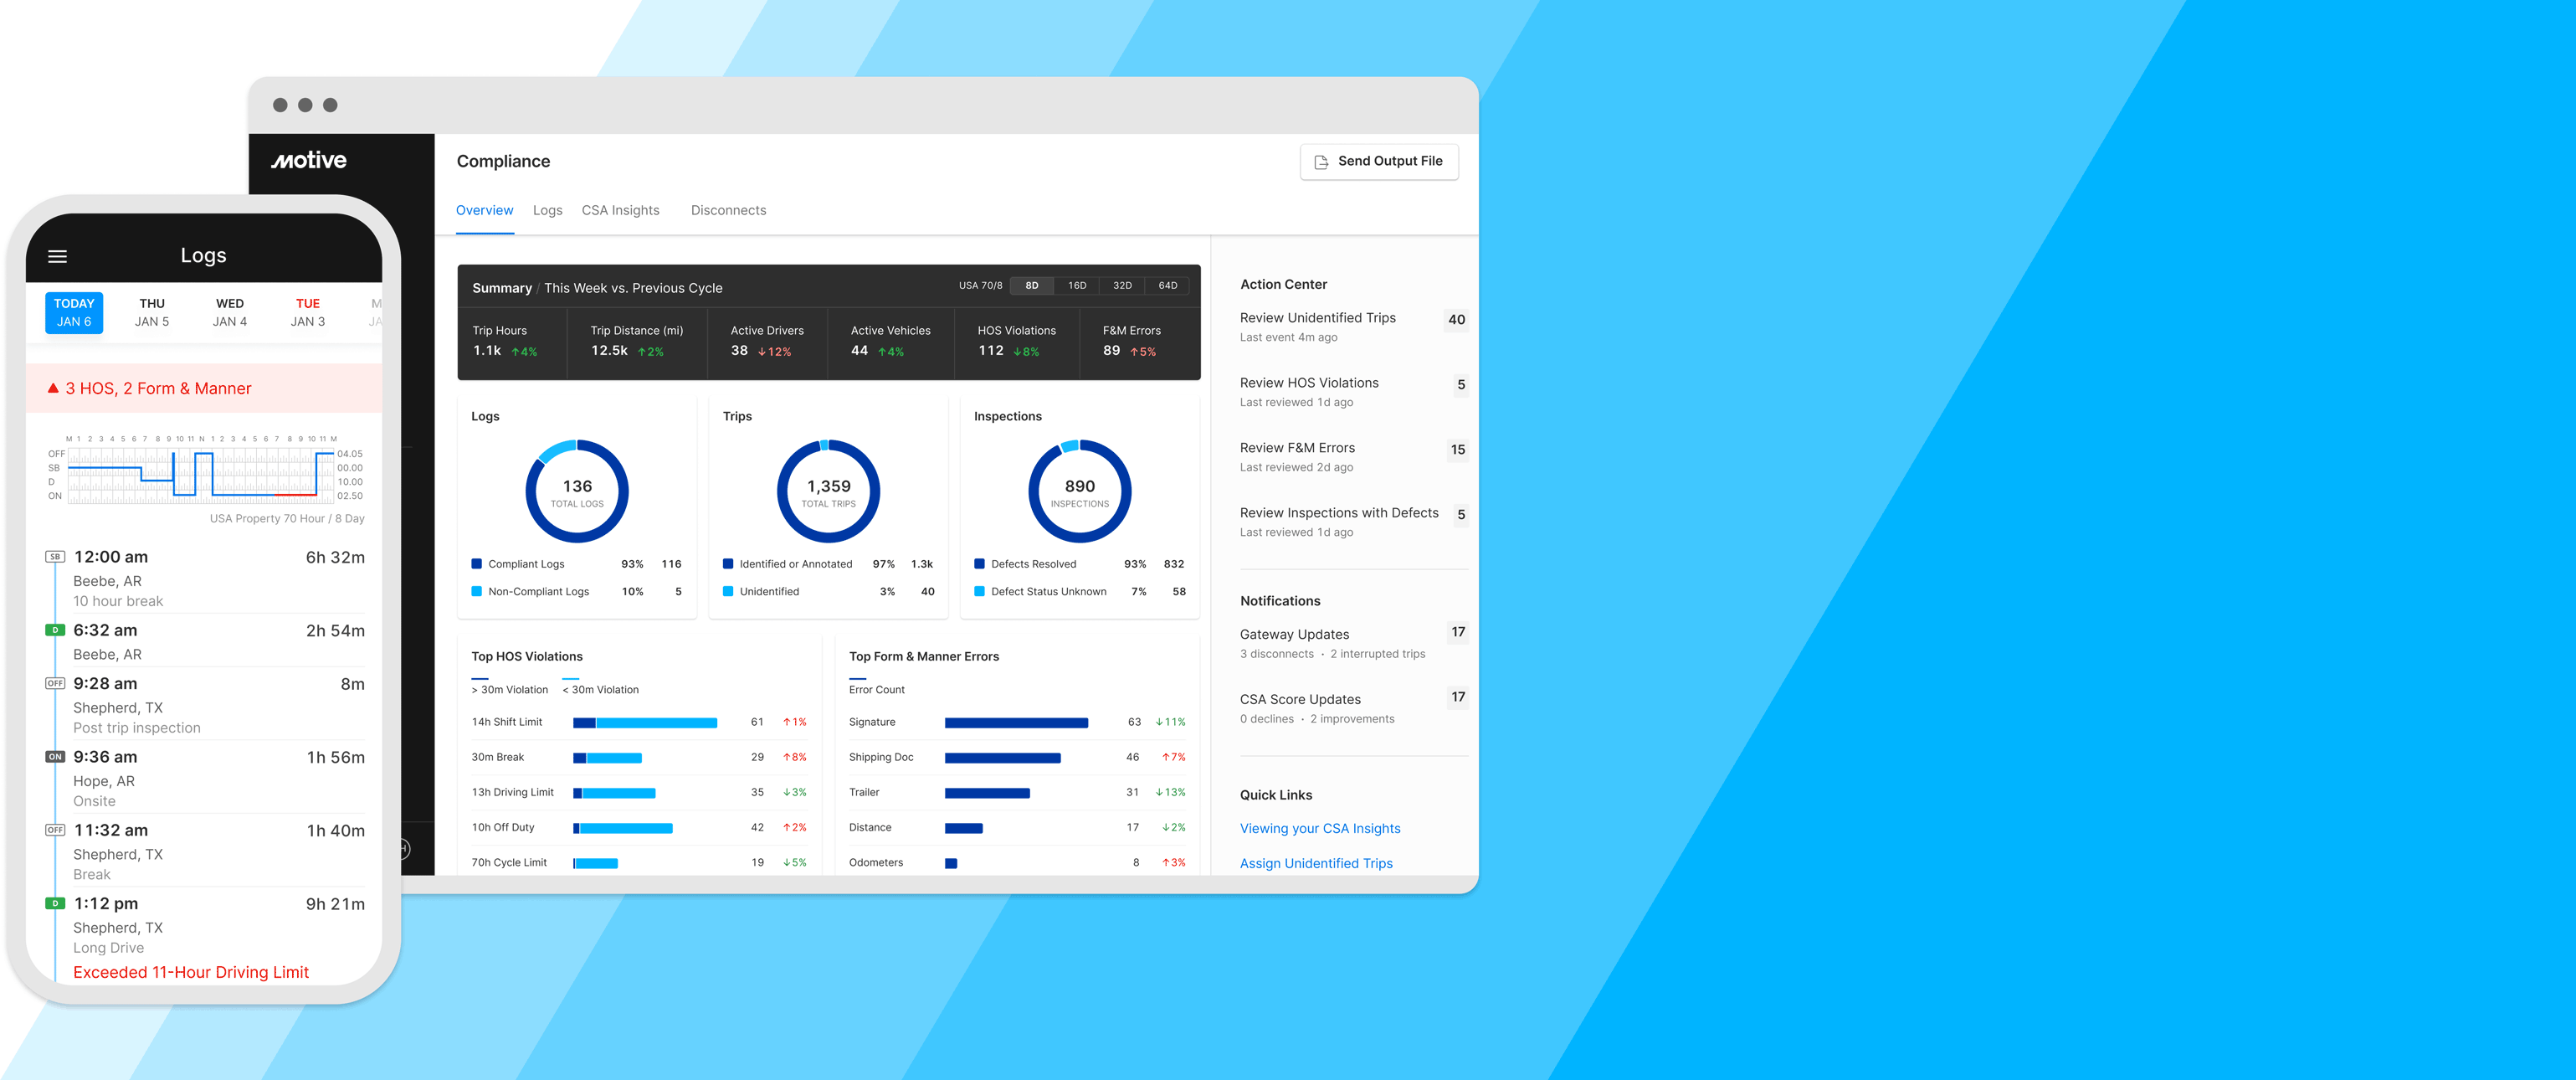
Task: Click the Send Output File document icon
Action: click(1321, 162)
